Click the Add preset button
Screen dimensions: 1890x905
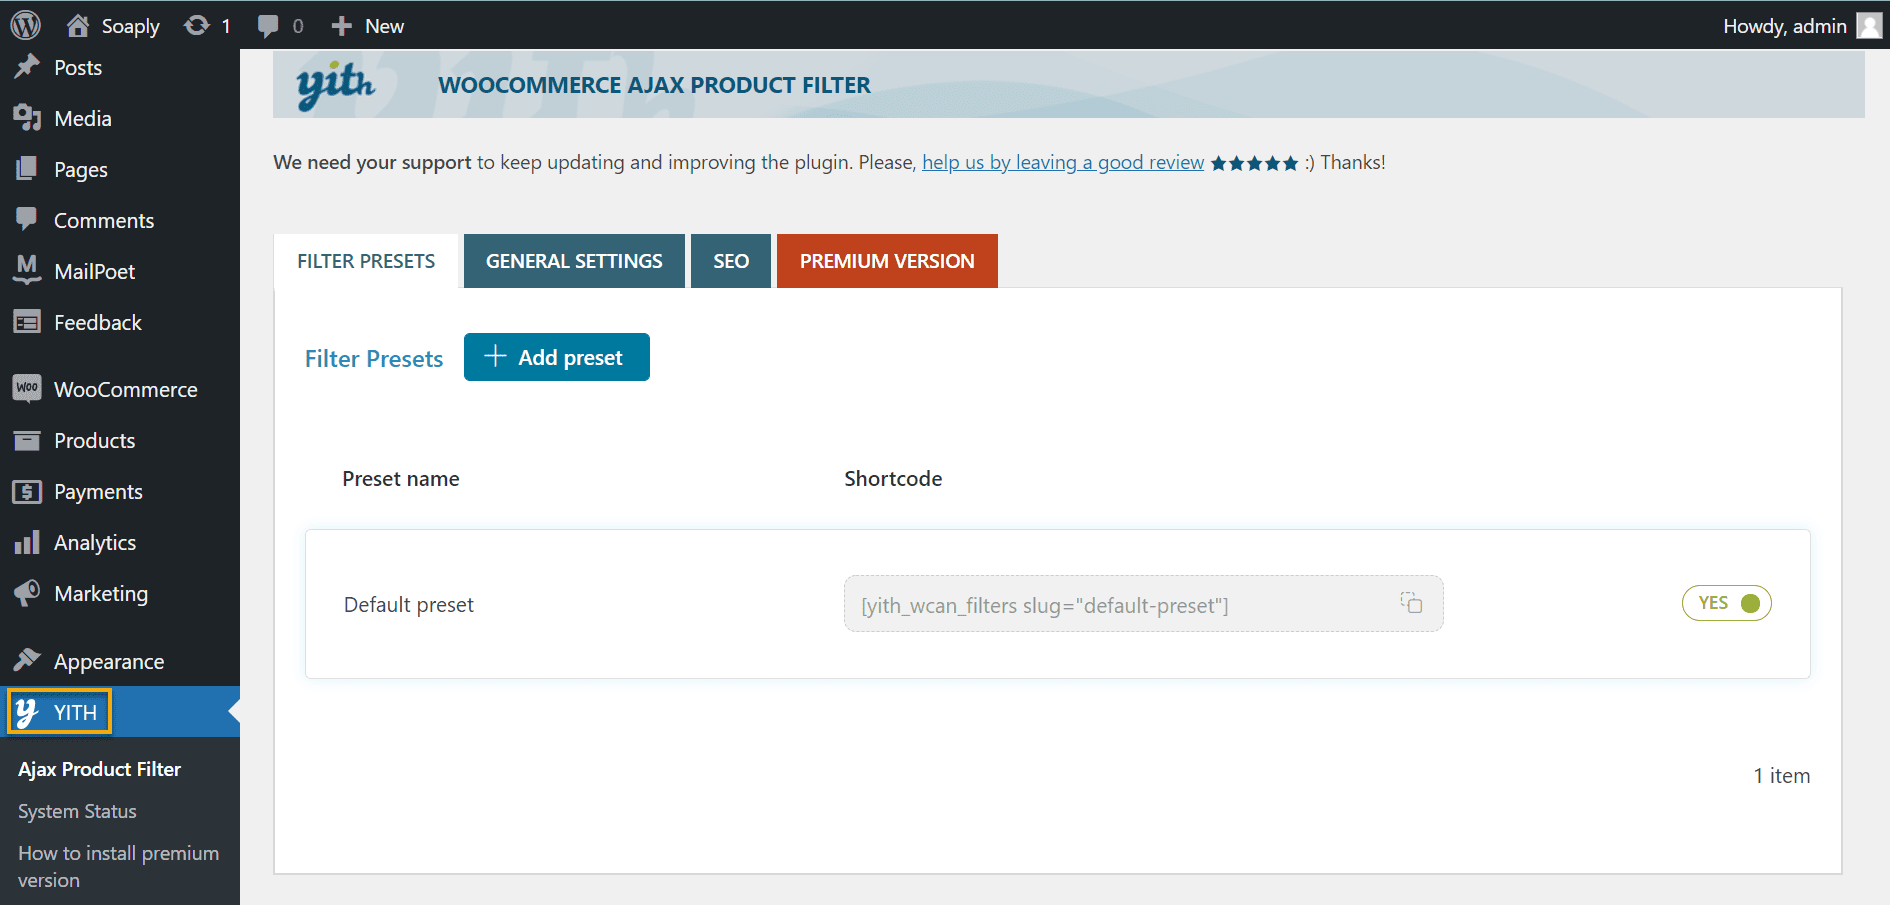pos(557,357)
